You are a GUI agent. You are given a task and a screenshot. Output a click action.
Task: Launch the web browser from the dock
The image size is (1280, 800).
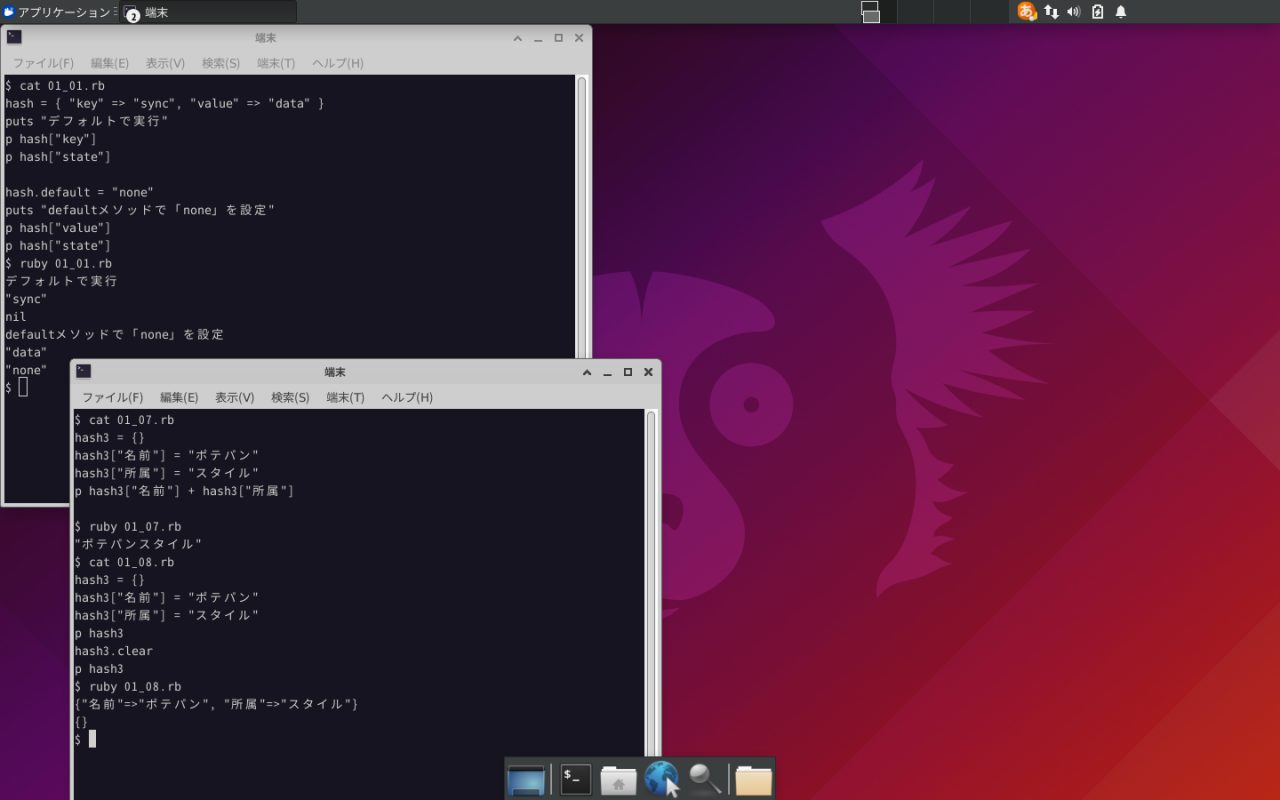pyautogui.click(x=663, y=778)
